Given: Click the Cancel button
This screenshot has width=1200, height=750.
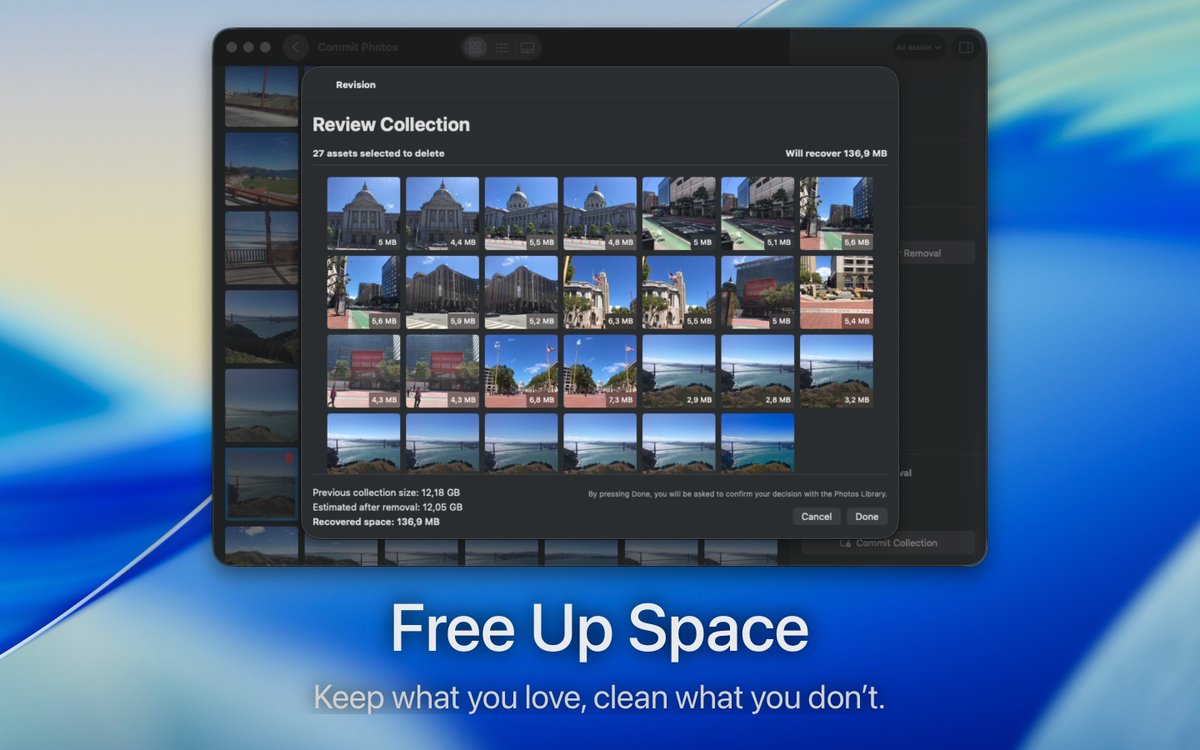Looking at the screenshot, I should click(x=816, y=517).
